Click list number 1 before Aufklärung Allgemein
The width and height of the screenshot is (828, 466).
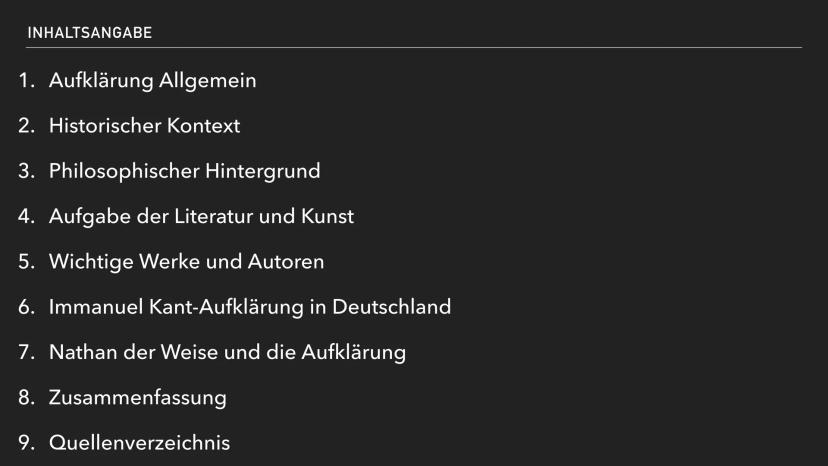(26, 81)
